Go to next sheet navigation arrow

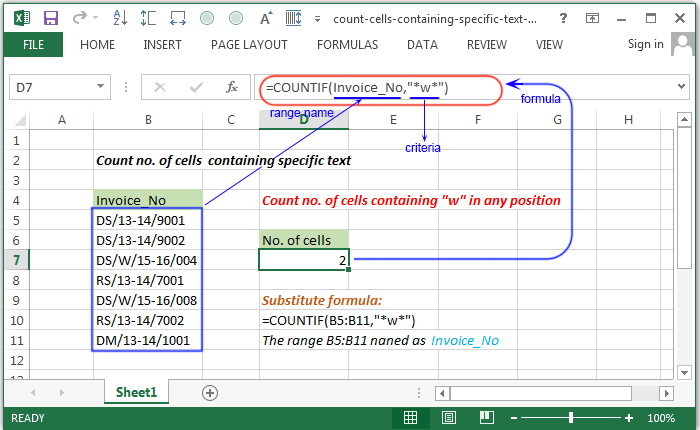[x=62, y=392]
